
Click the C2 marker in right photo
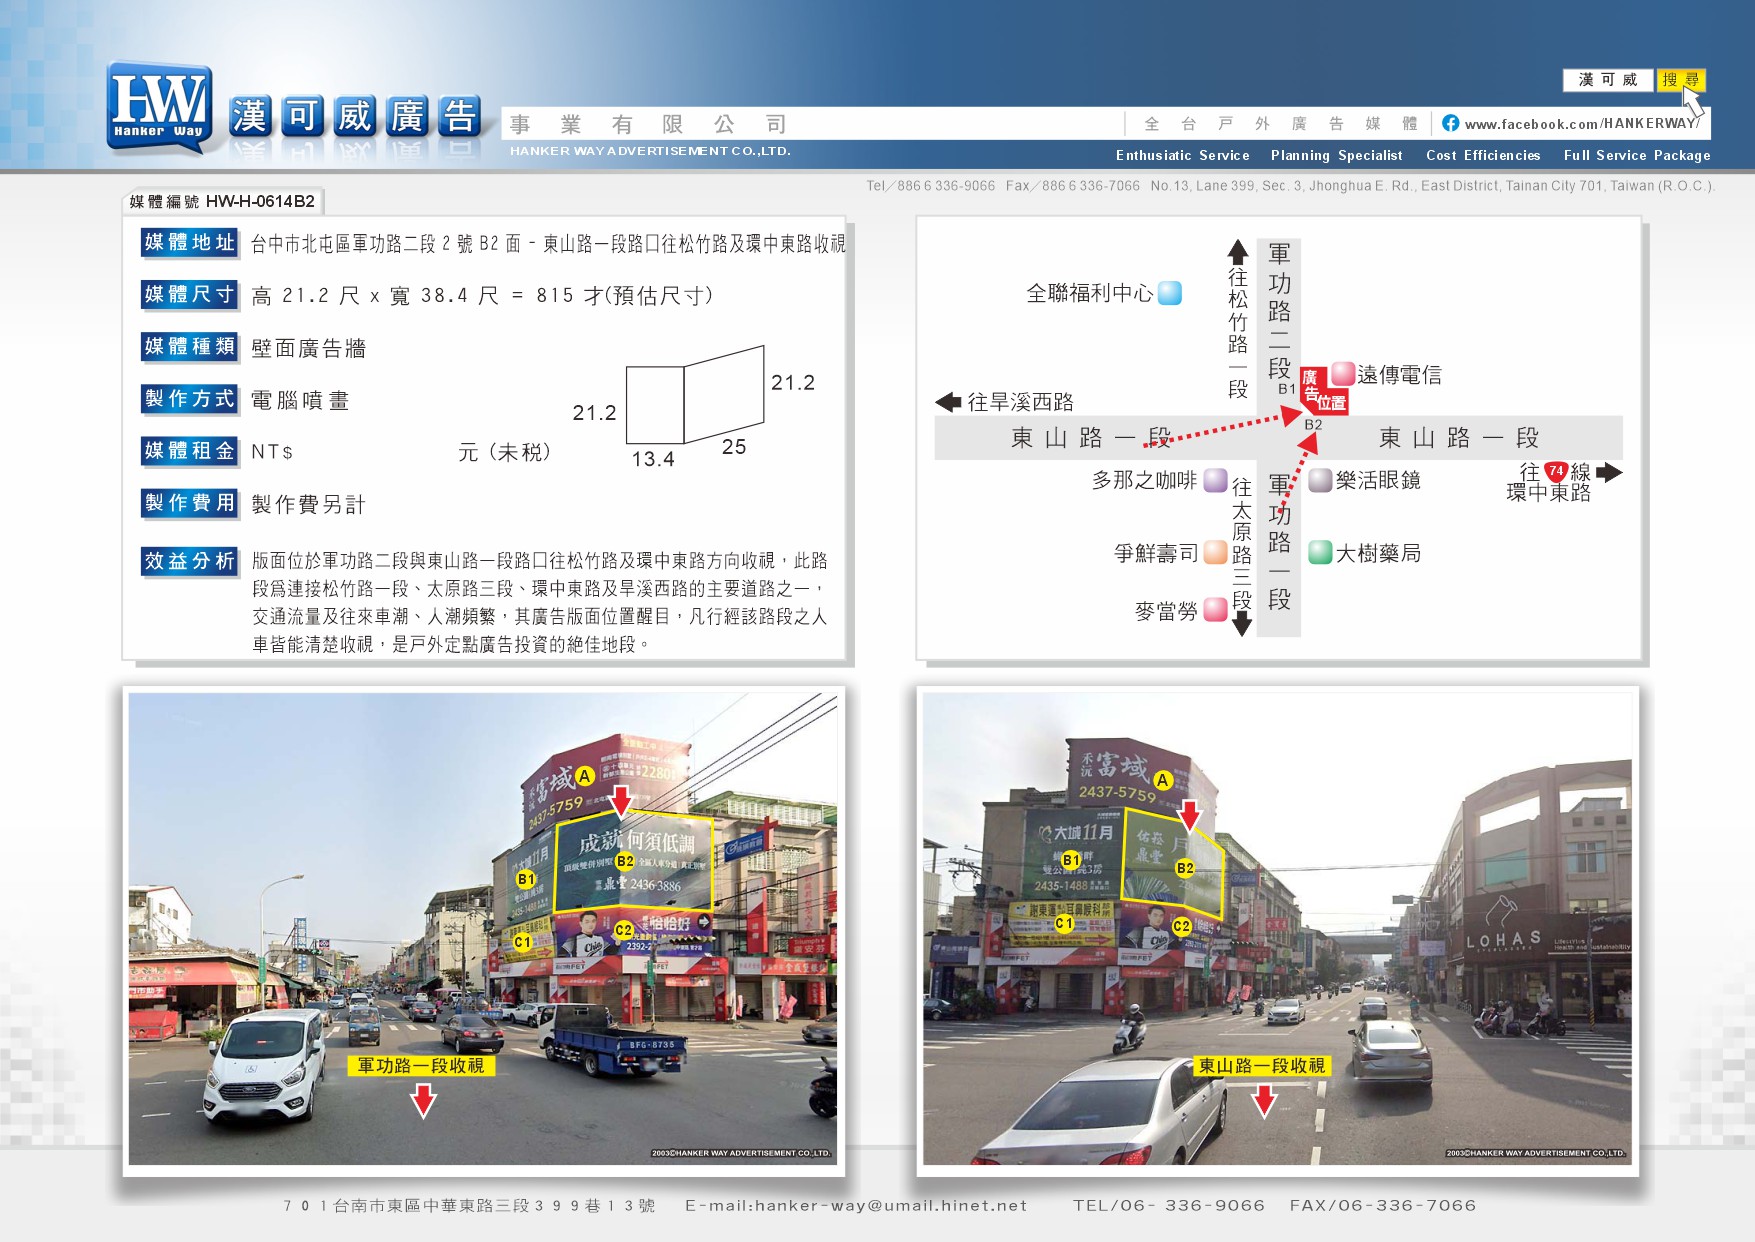pyautogui.click(x=1182, y=926)
